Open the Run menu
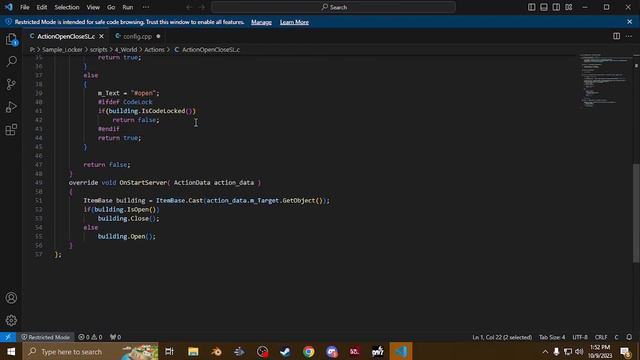The height and width of the screenshot is (360, 640). 128,7
